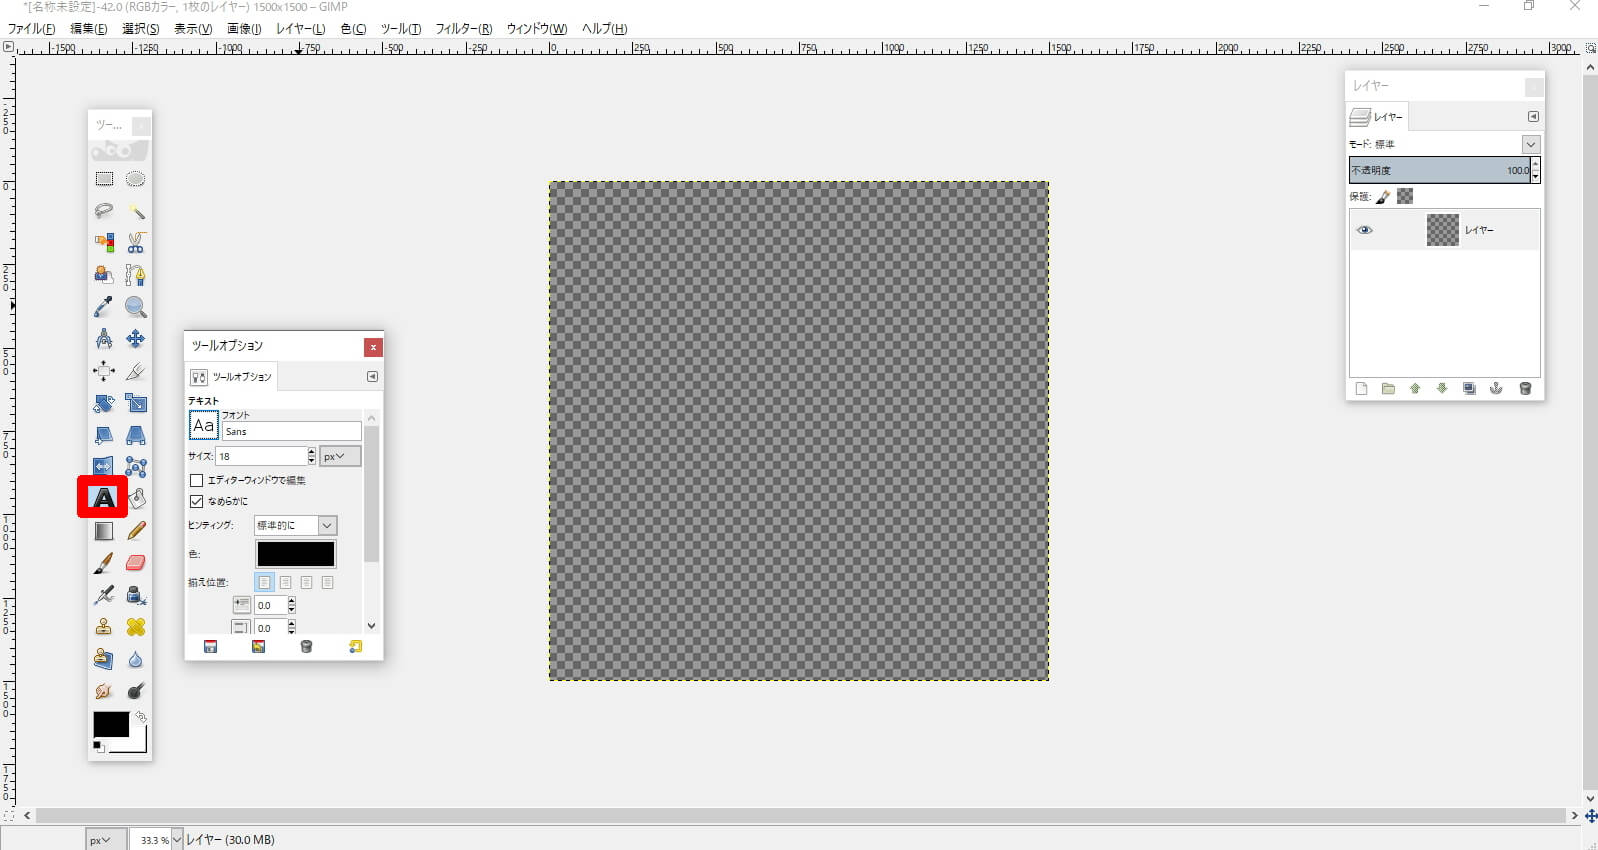Pick the Fuzzy Select magic wand tool
Image resolution: width=1598 pixels, height=850 pixels.
click(x=136, y=211)
